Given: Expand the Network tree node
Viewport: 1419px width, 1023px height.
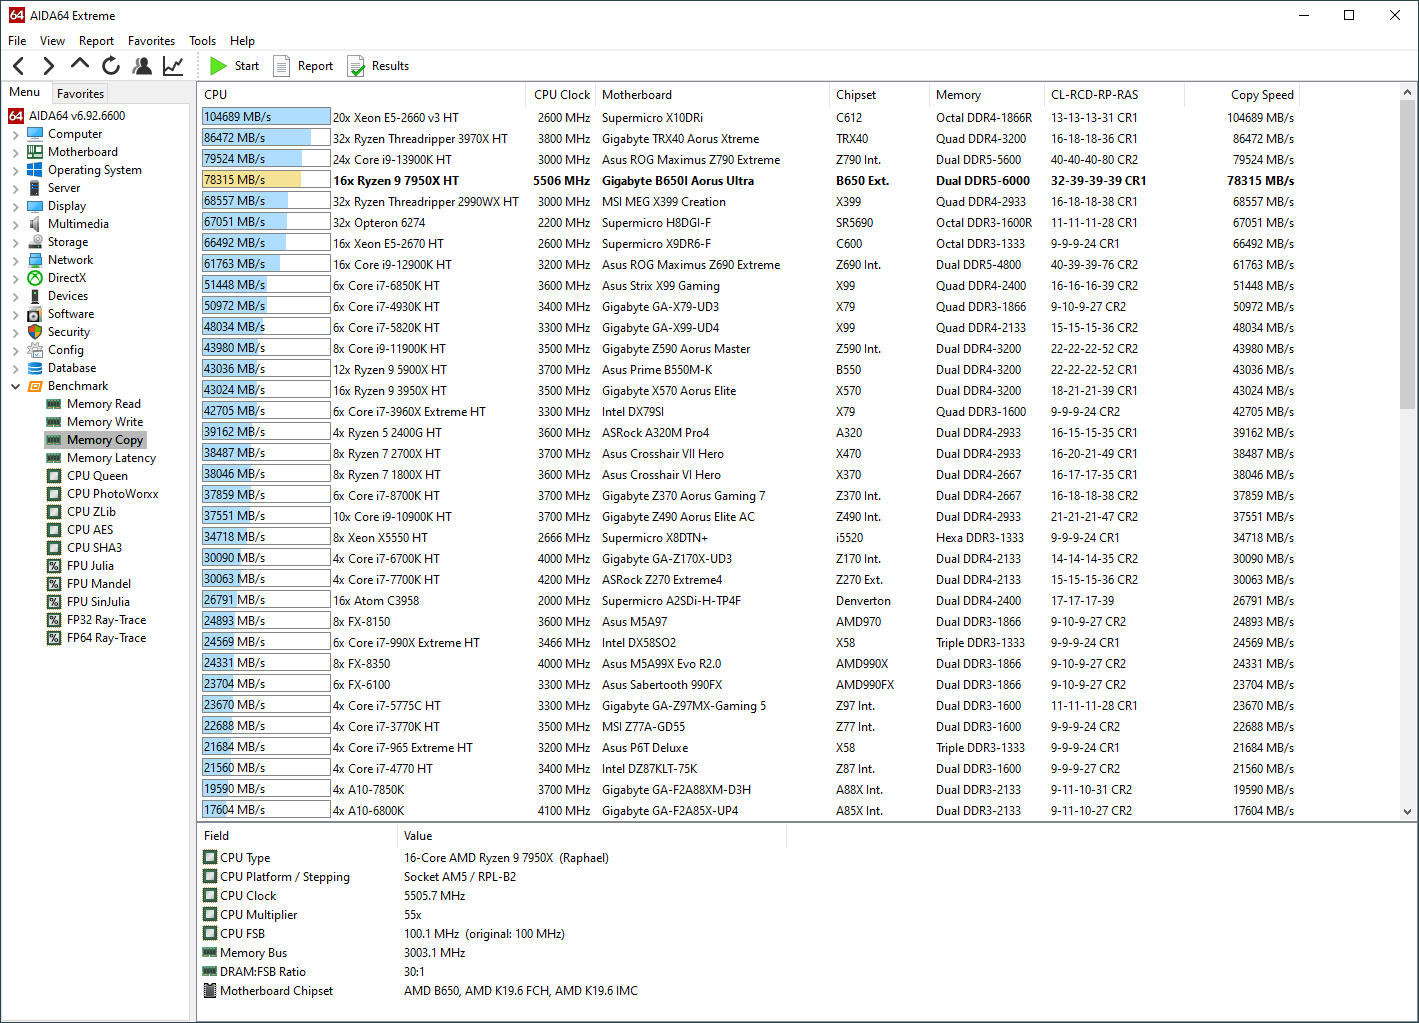Looking at the screenshot, I should [x=15, y=260].
